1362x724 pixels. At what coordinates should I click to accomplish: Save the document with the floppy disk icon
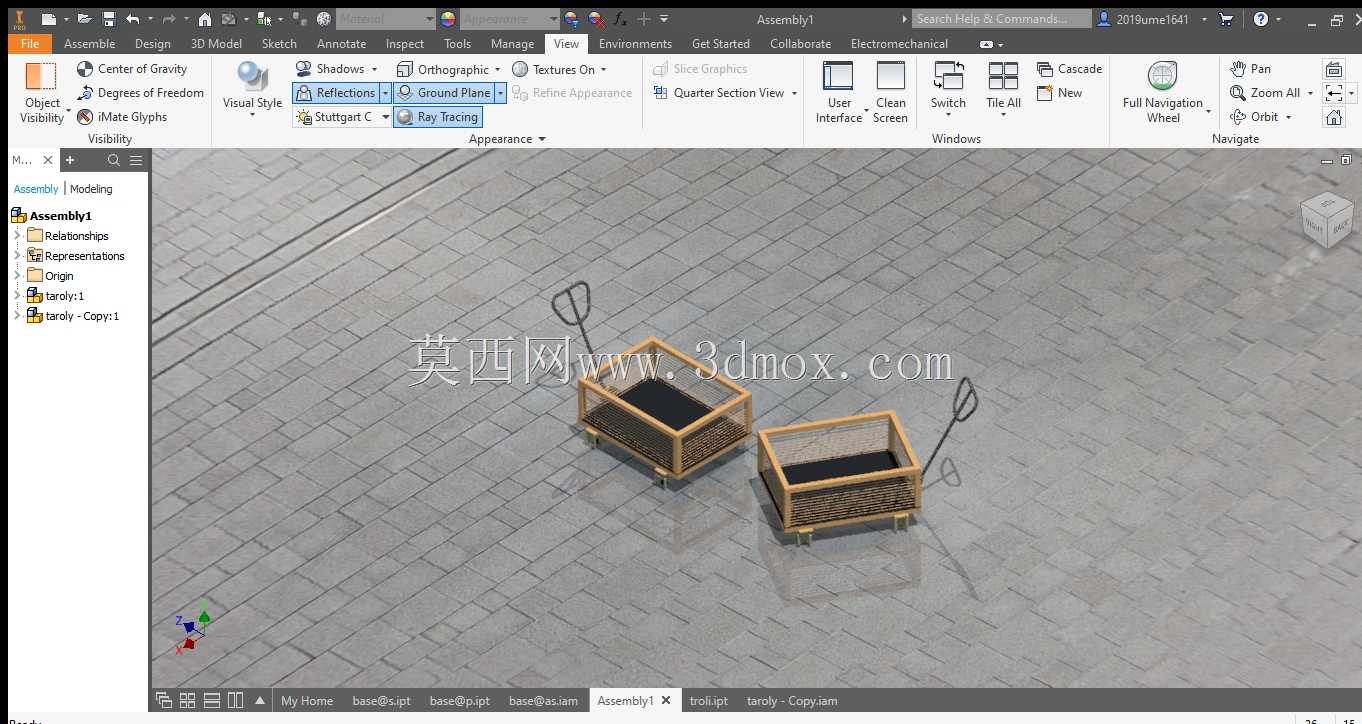(109, 19)
